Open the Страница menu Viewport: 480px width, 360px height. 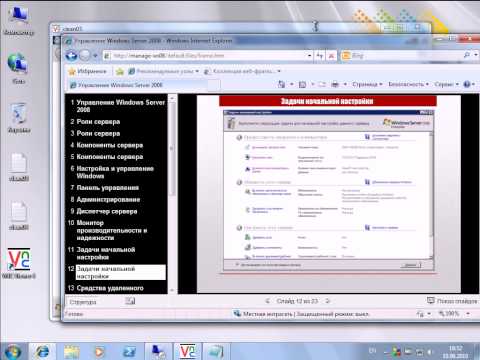click(367, 85)
